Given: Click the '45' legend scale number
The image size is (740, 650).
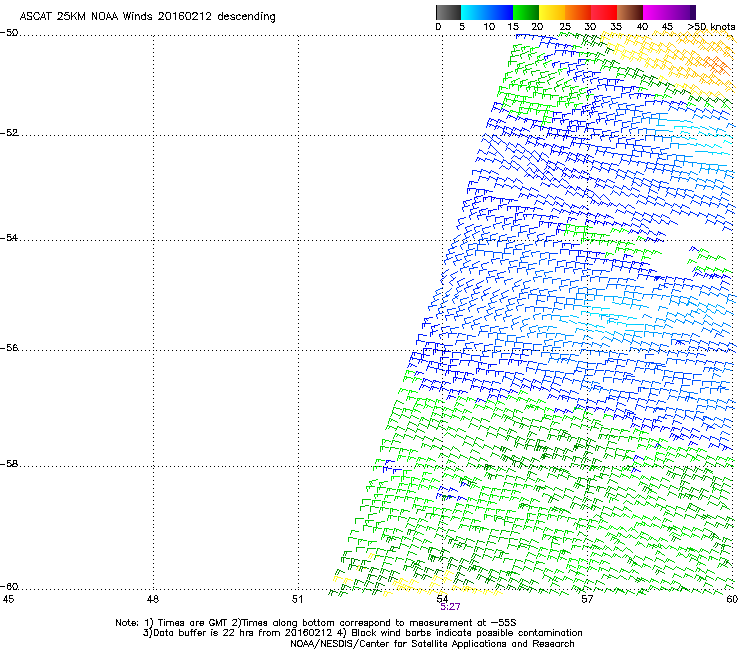Looking at the screenshot, I should coord(667,27).
